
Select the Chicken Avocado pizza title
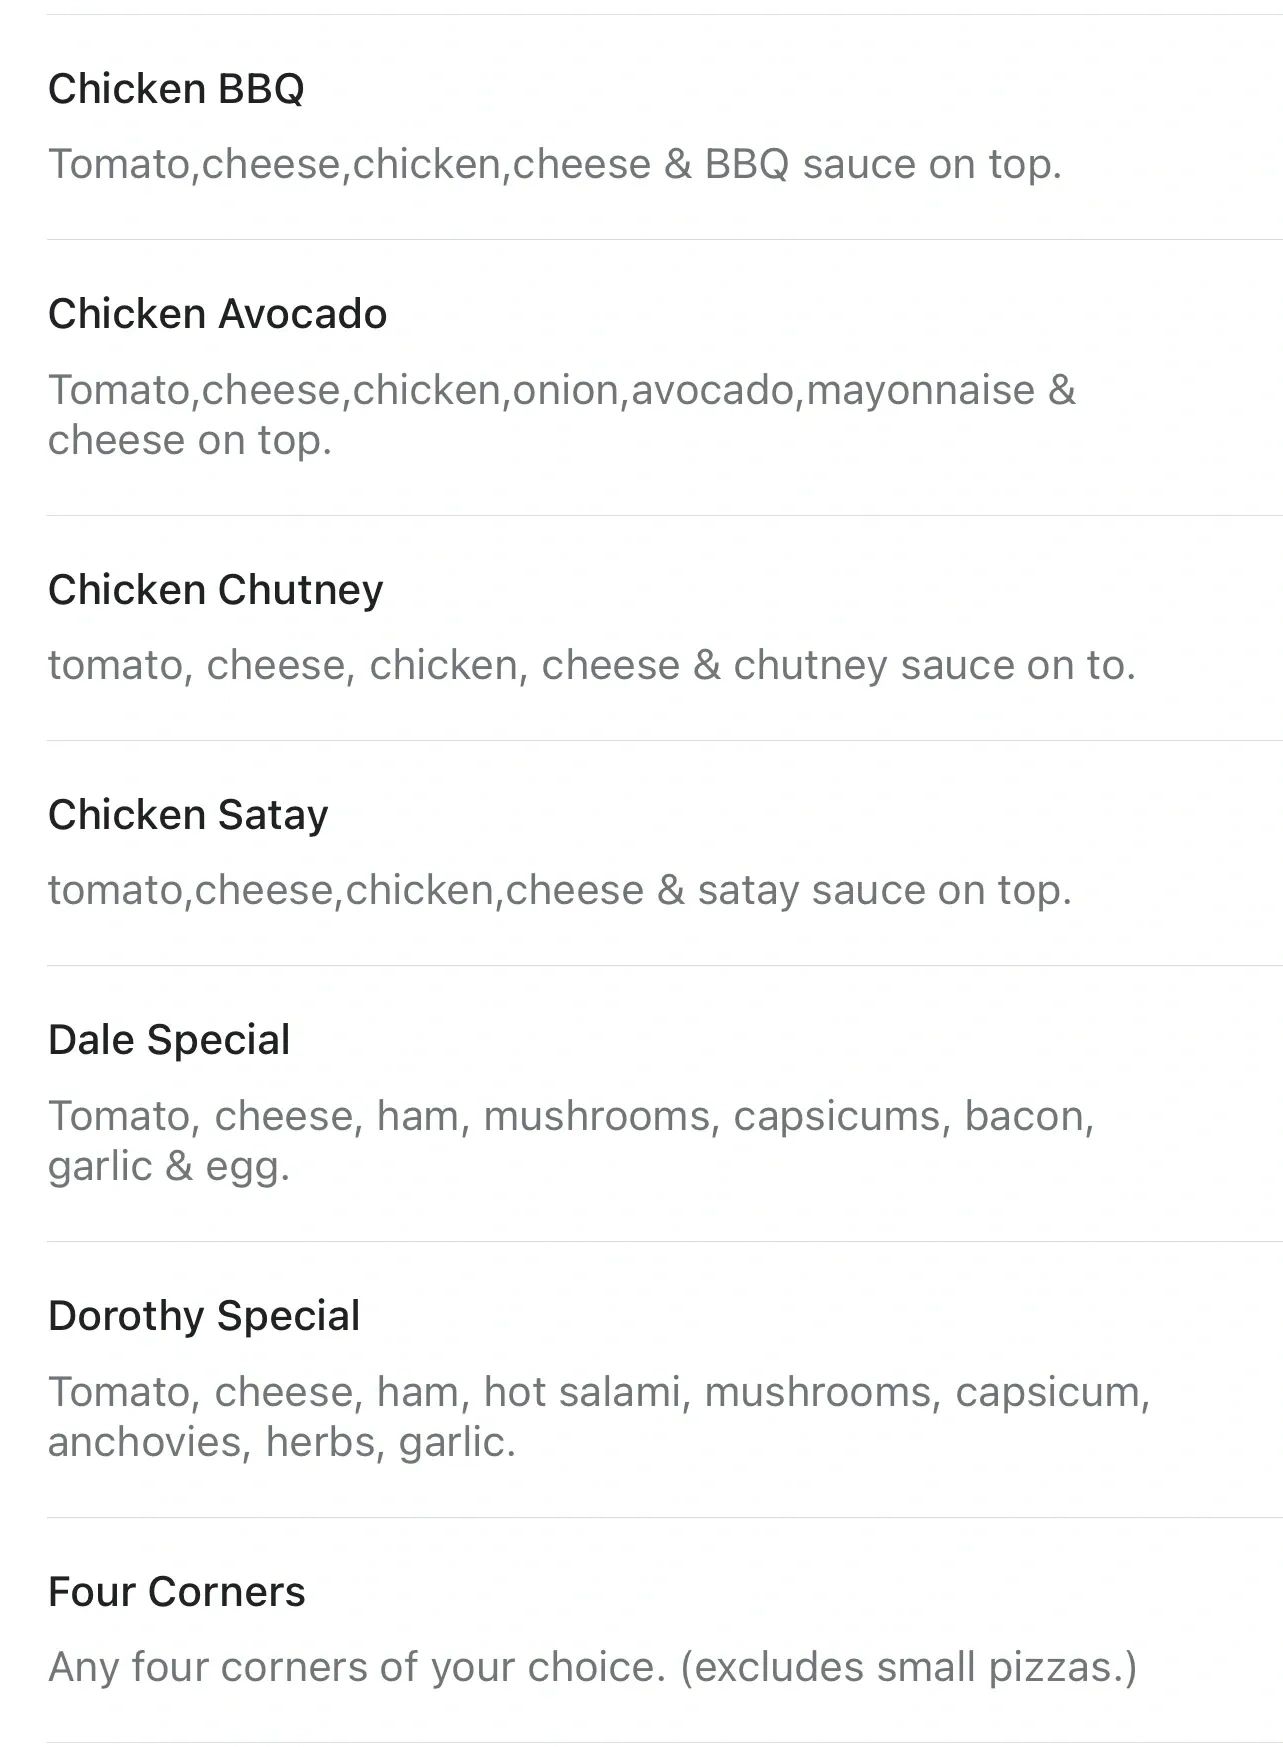coord(217,314)
